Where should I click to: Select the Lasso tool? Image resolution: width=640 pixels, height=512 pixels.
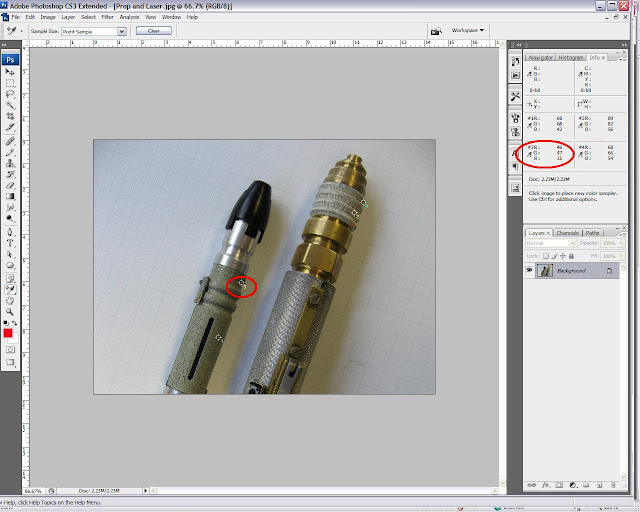pyautogui.click(x=10, y=94)
